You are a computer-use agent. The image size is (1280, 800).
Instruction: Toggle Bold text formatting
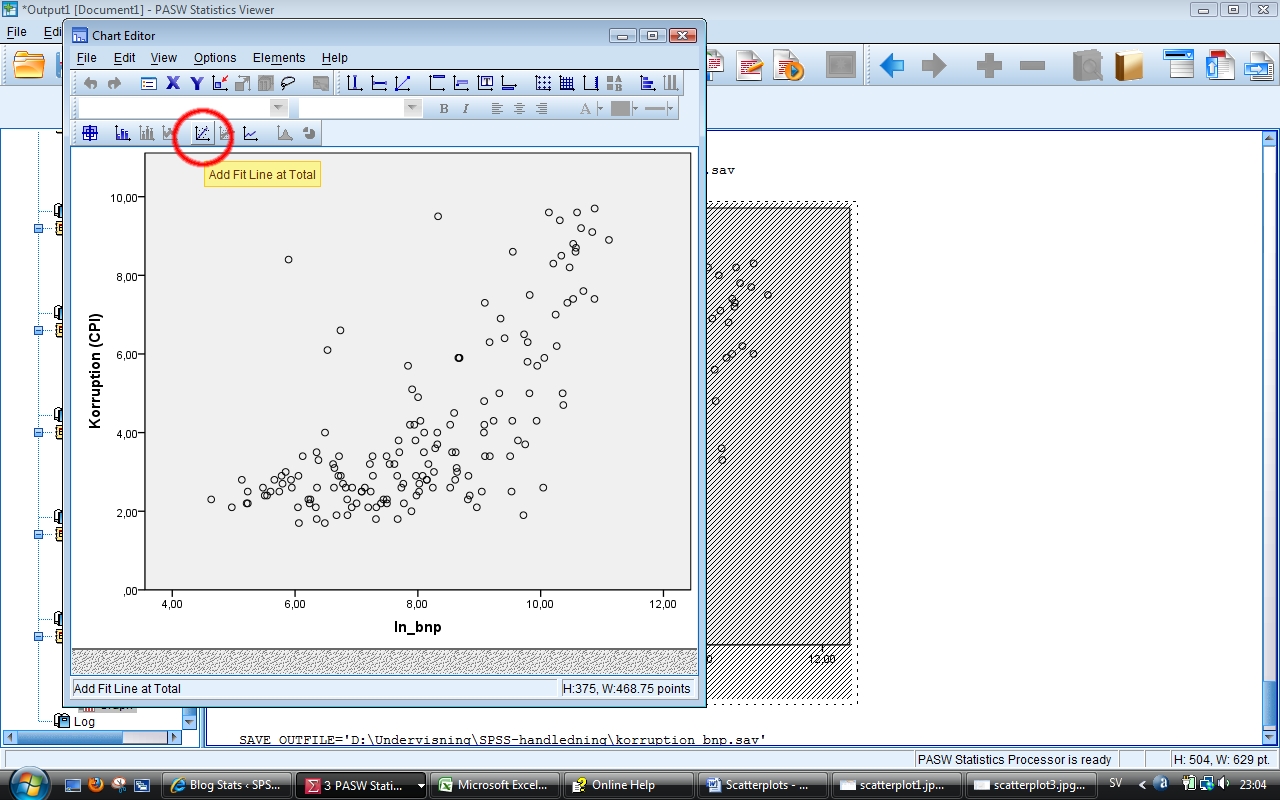click(x=443, y=108)
